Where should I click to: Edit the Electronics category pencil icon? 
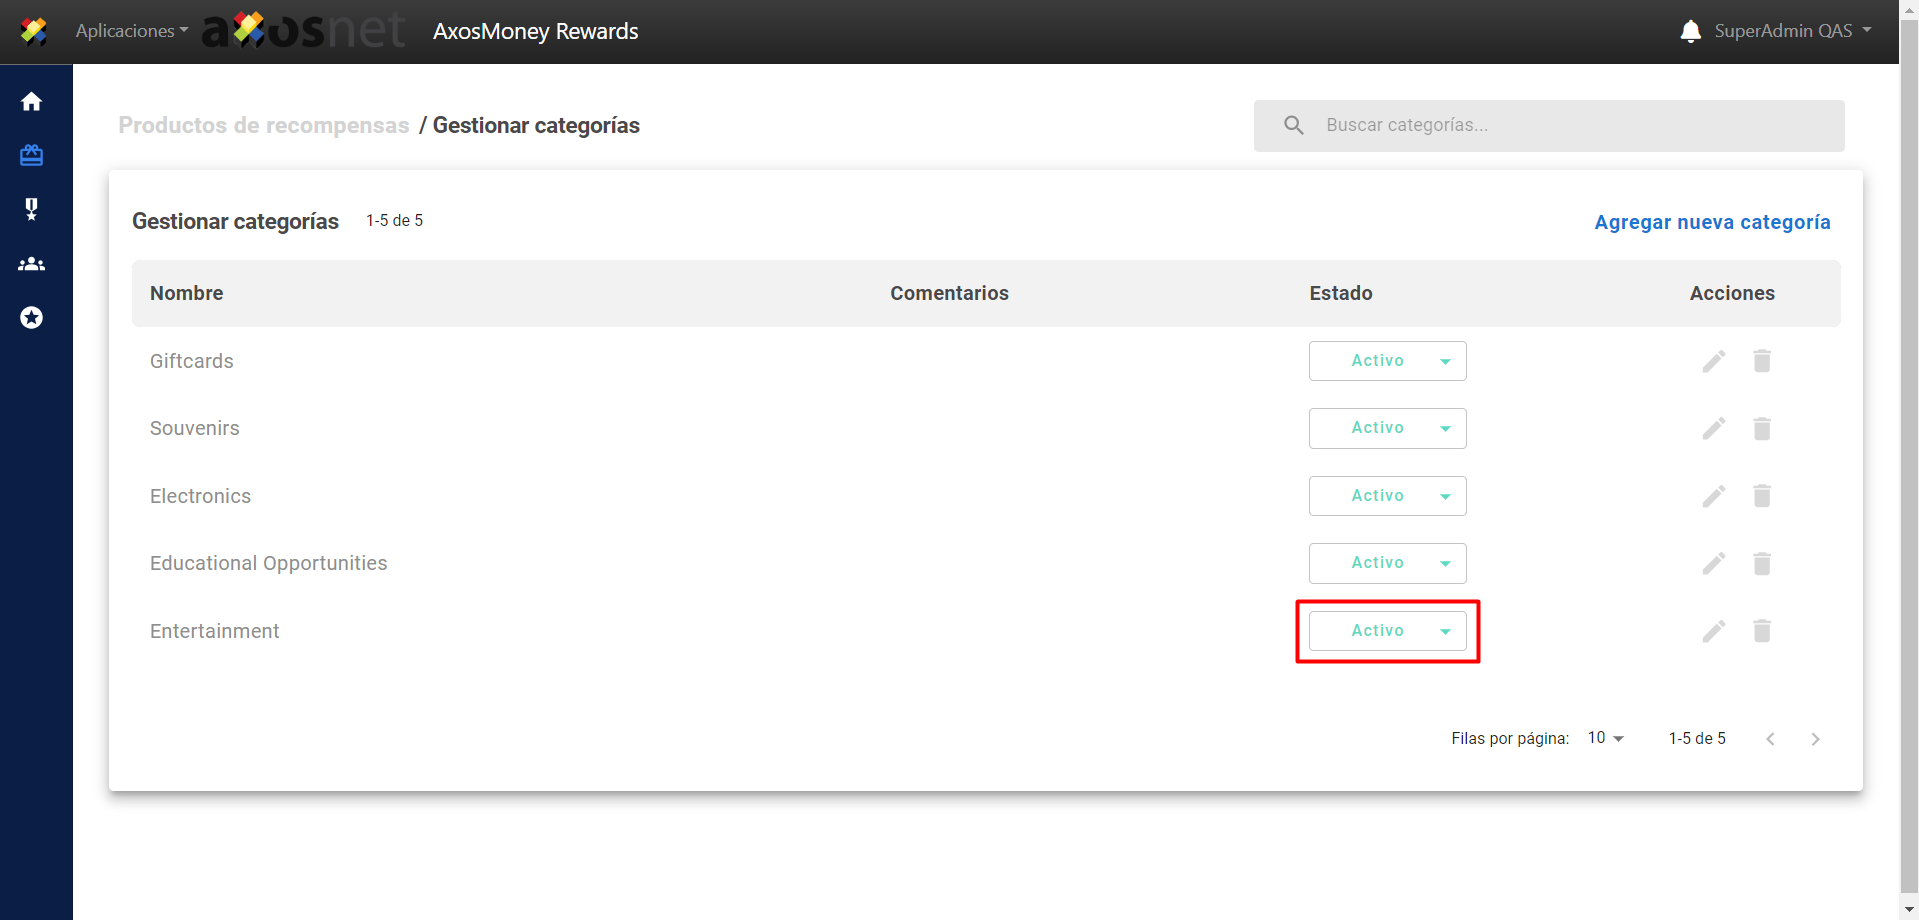(x=1714, y=496)
